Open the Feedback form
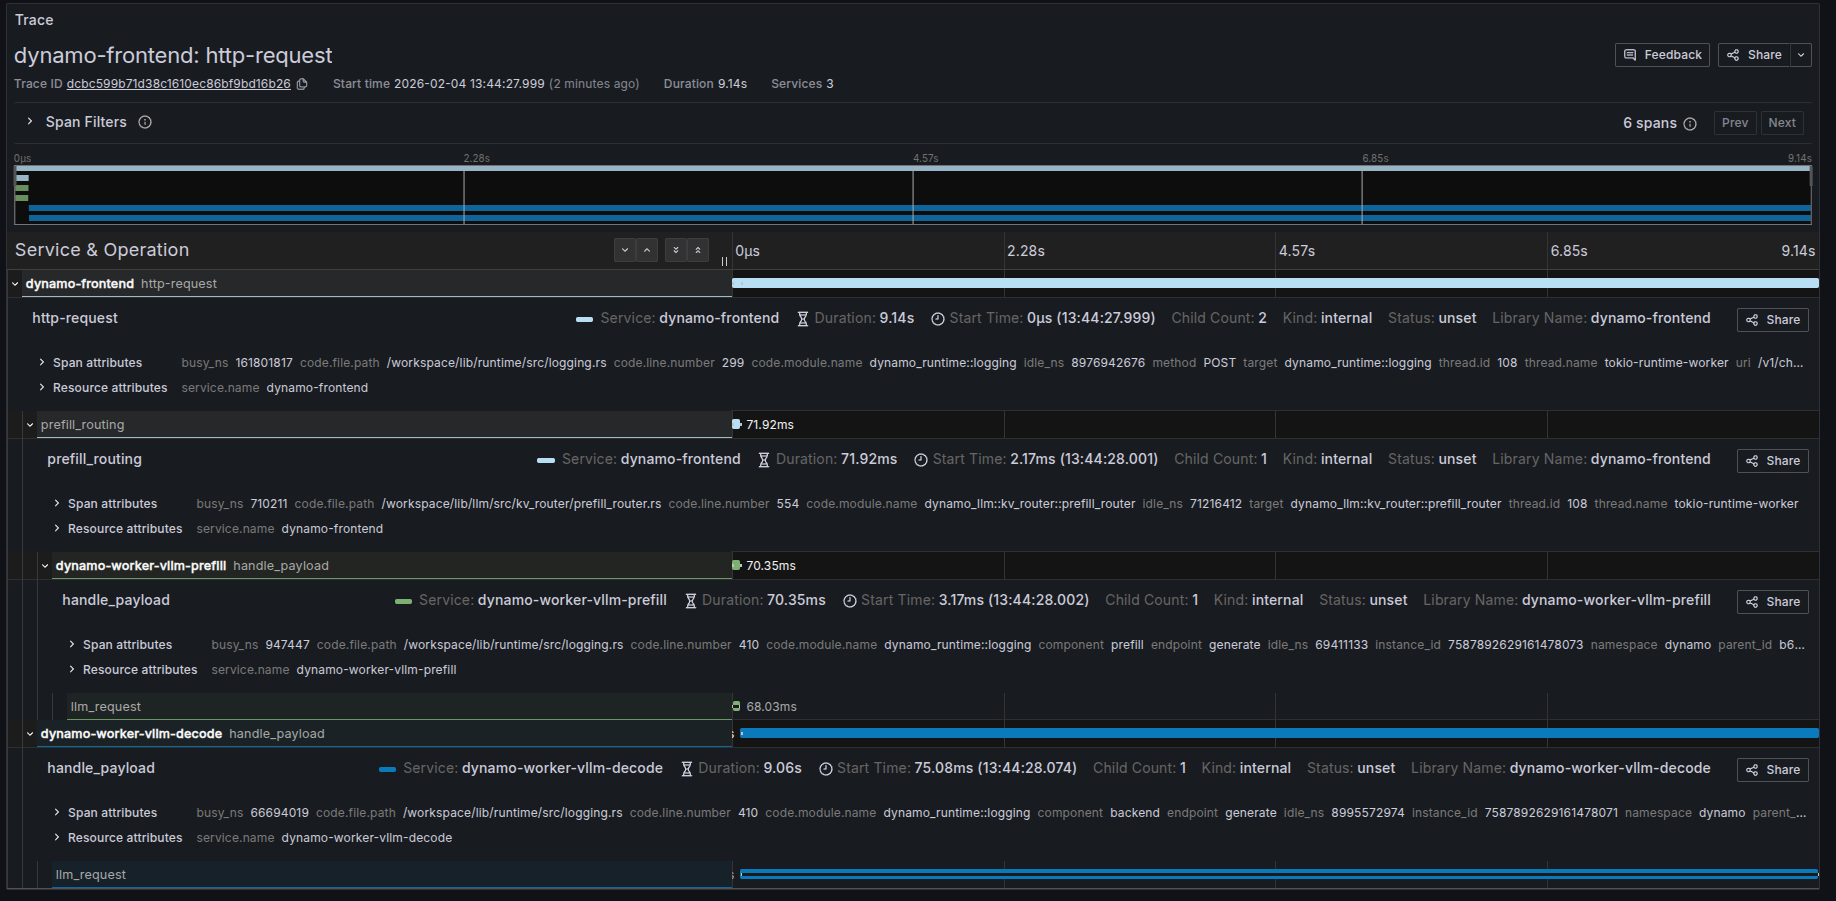The height and width of the screenshot is (901, 1836). (1662, 55)
